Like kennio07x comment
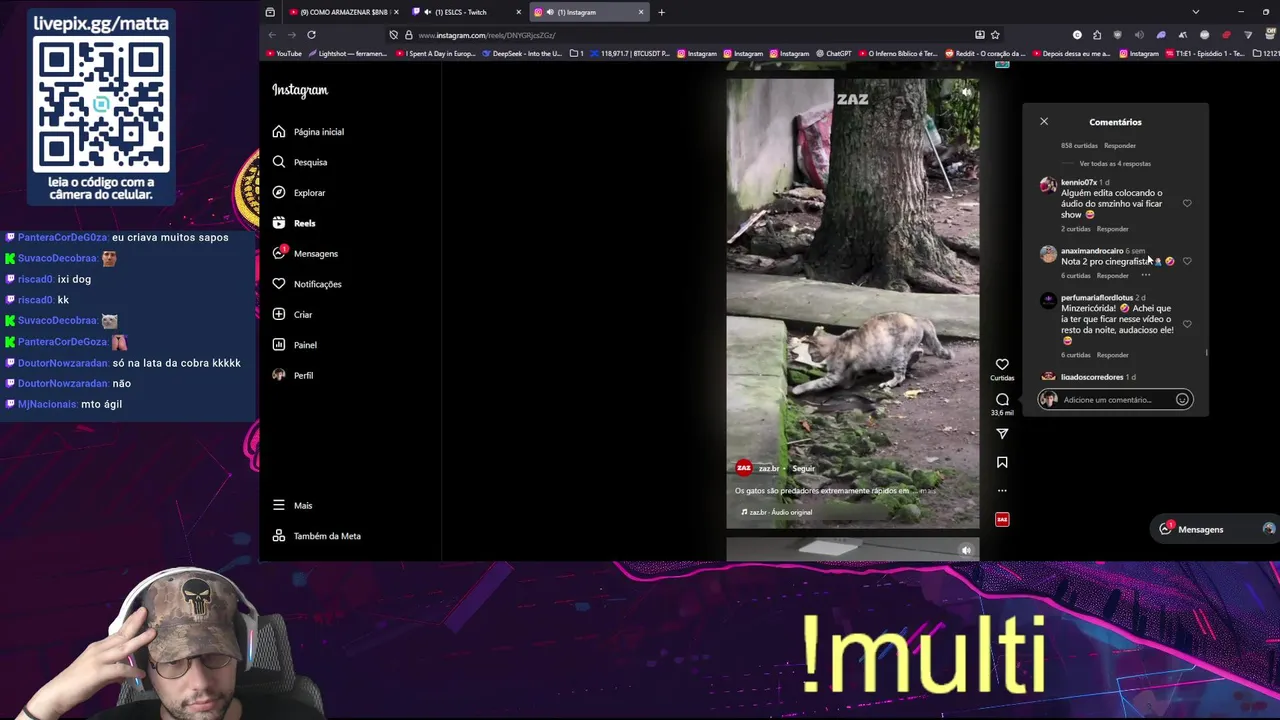This screenshot has height=720, width=1280. tap(1187, 203)
